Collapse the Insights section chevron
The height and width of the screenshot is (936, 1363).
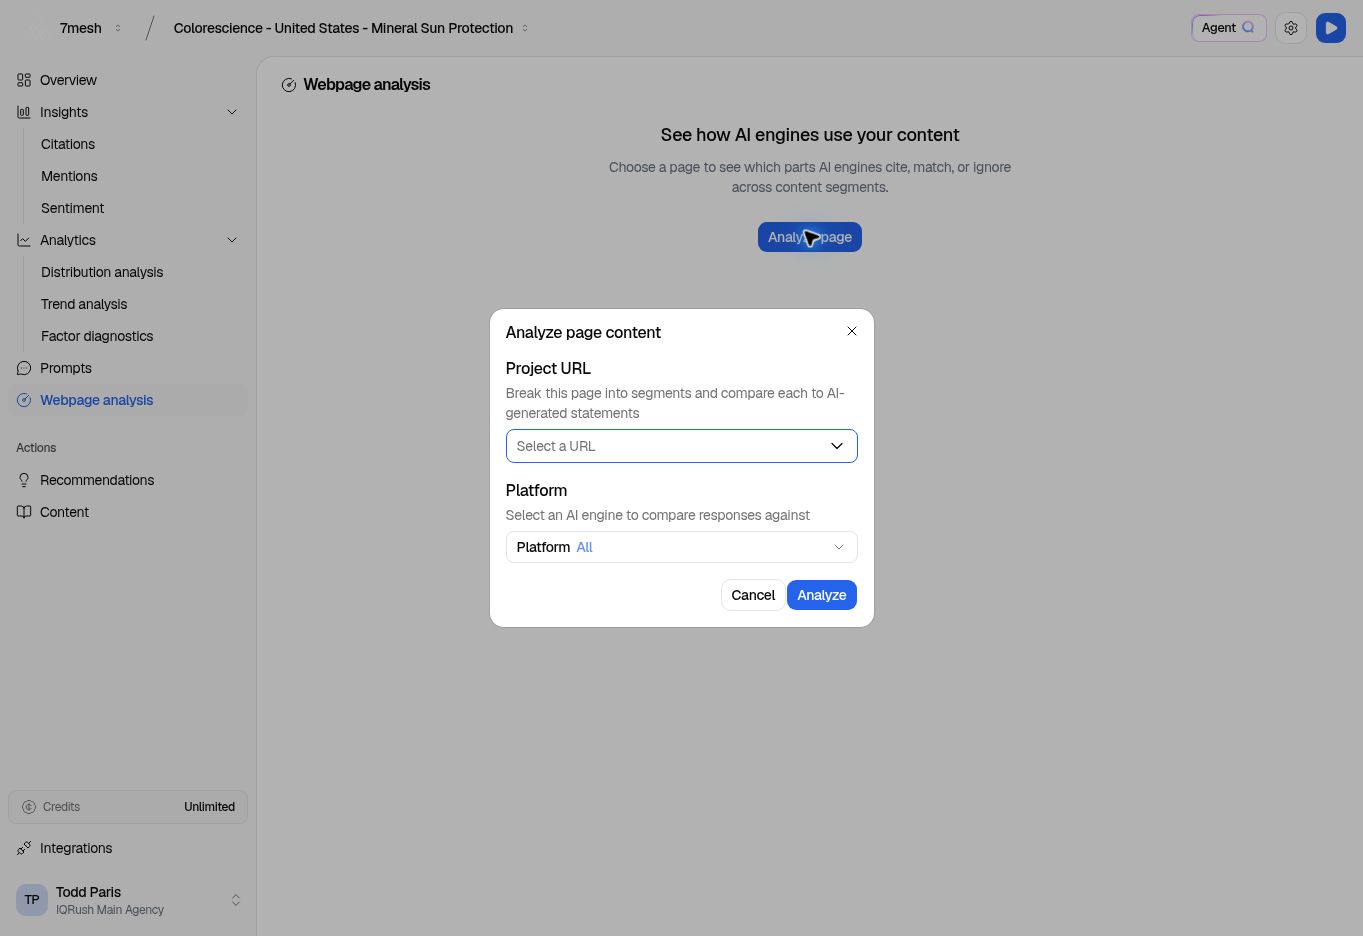[x=232, y=112]
